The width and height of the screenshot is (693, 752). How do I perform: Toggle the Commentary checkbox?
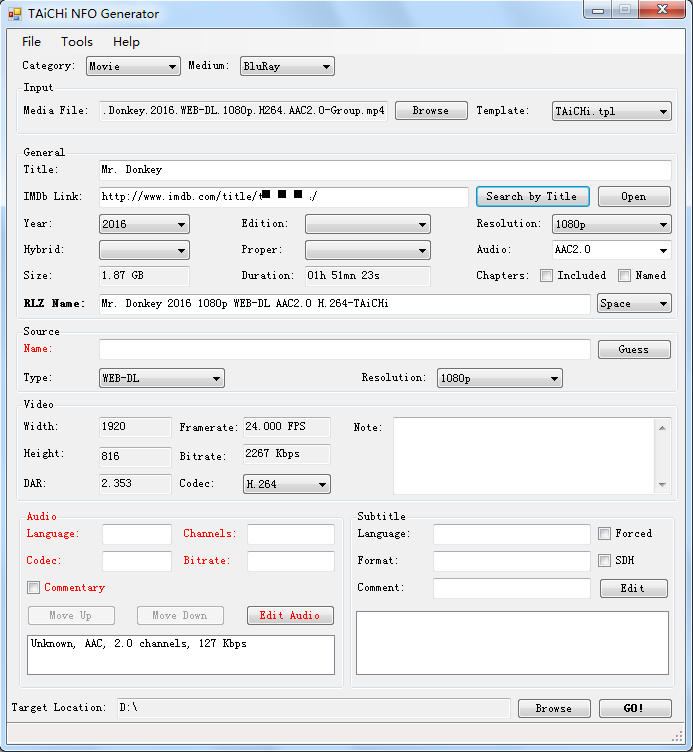click(34, 588)
